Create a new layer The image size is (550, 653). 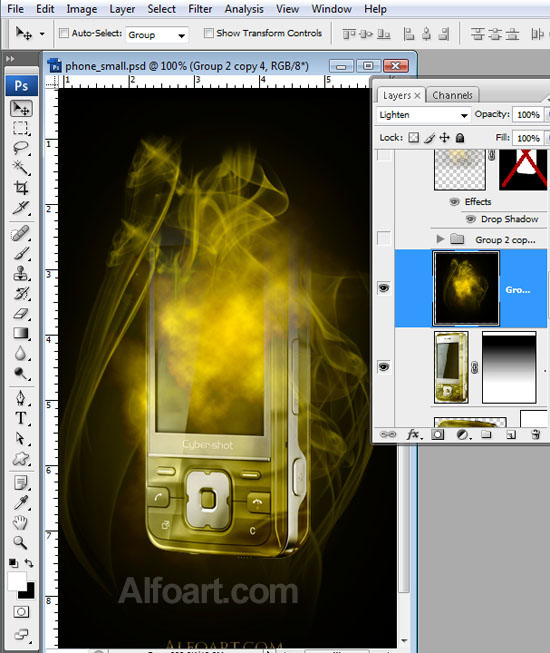[x=511, y=435]
